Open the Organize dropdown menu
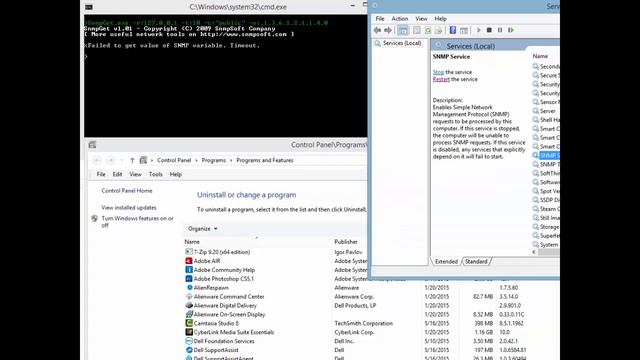The height and width of the screenshot is (360, 640). pyautogui.click(x=202, y=229)
